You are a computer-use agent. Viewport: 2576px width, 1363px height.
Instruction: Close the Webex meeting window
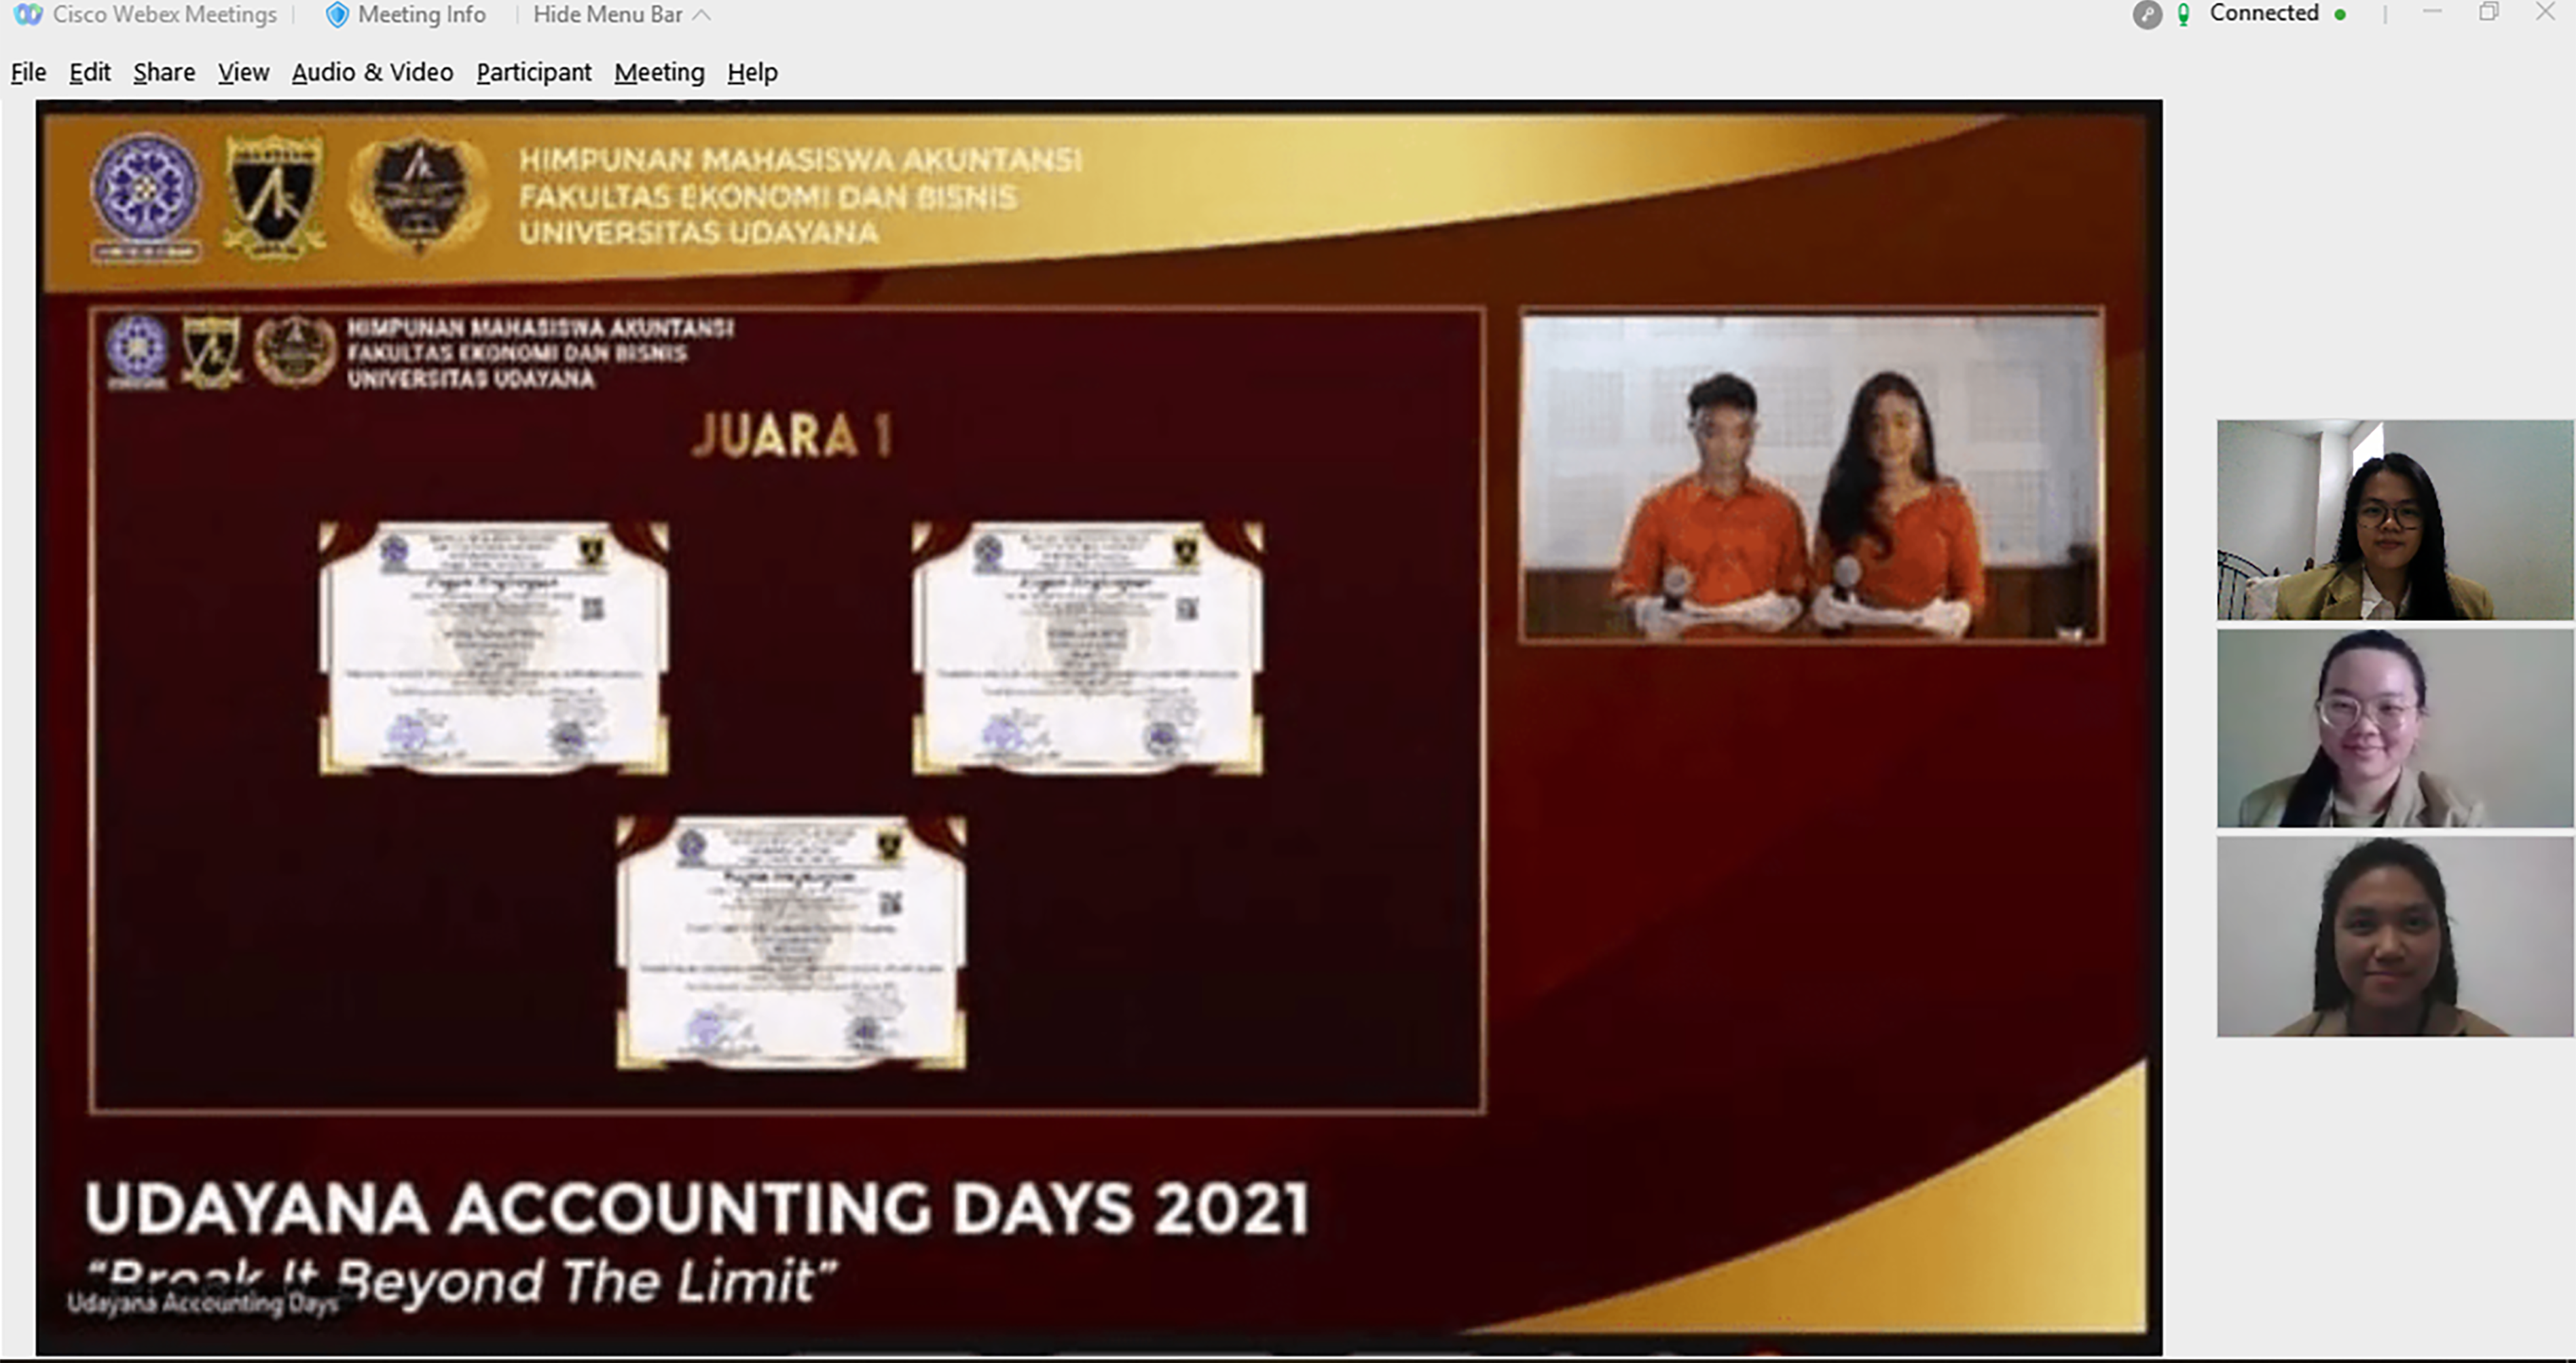click(2546, 12)
